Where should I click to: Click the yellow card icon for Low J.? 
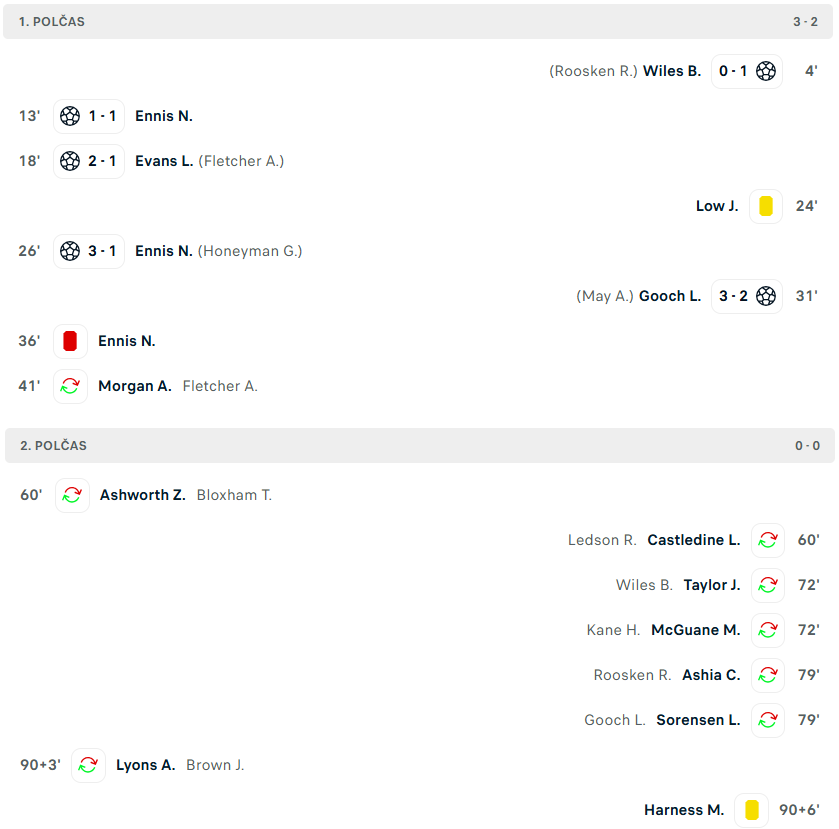pyautogui.click(x=766, y=206)
